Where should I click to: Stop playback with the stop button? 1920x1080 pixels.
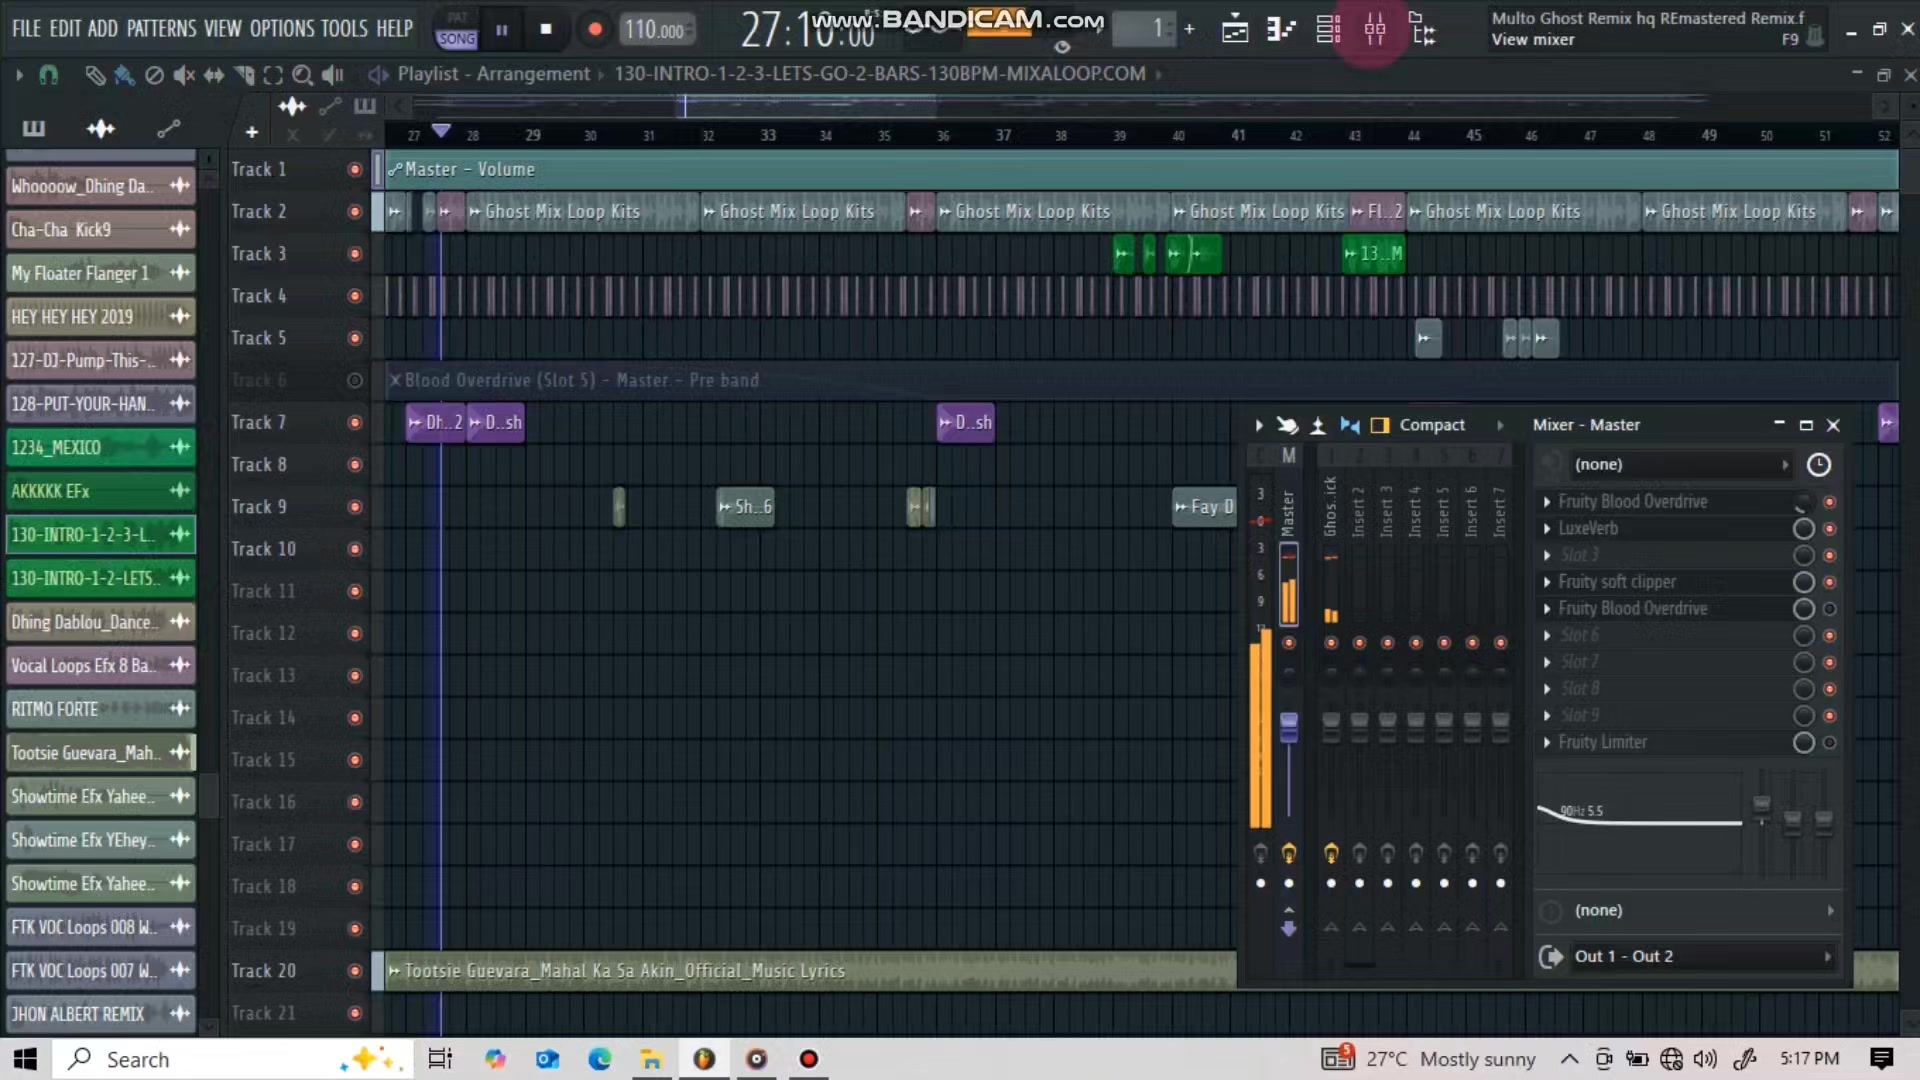[x=546, y=30]
